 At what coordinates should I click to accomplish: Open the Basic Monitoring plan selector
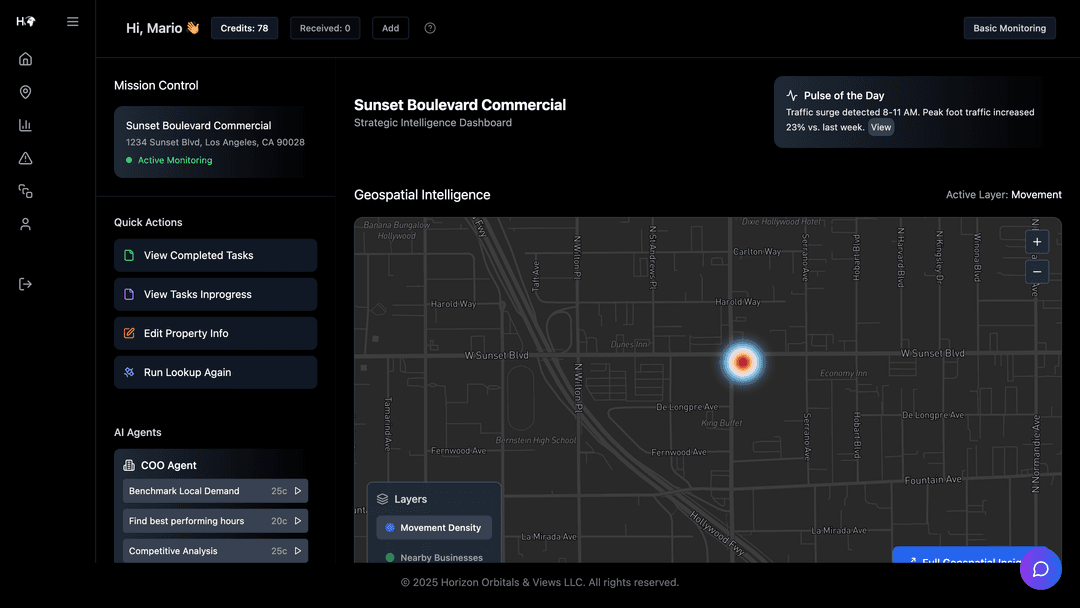click(x=1009, y=28)
